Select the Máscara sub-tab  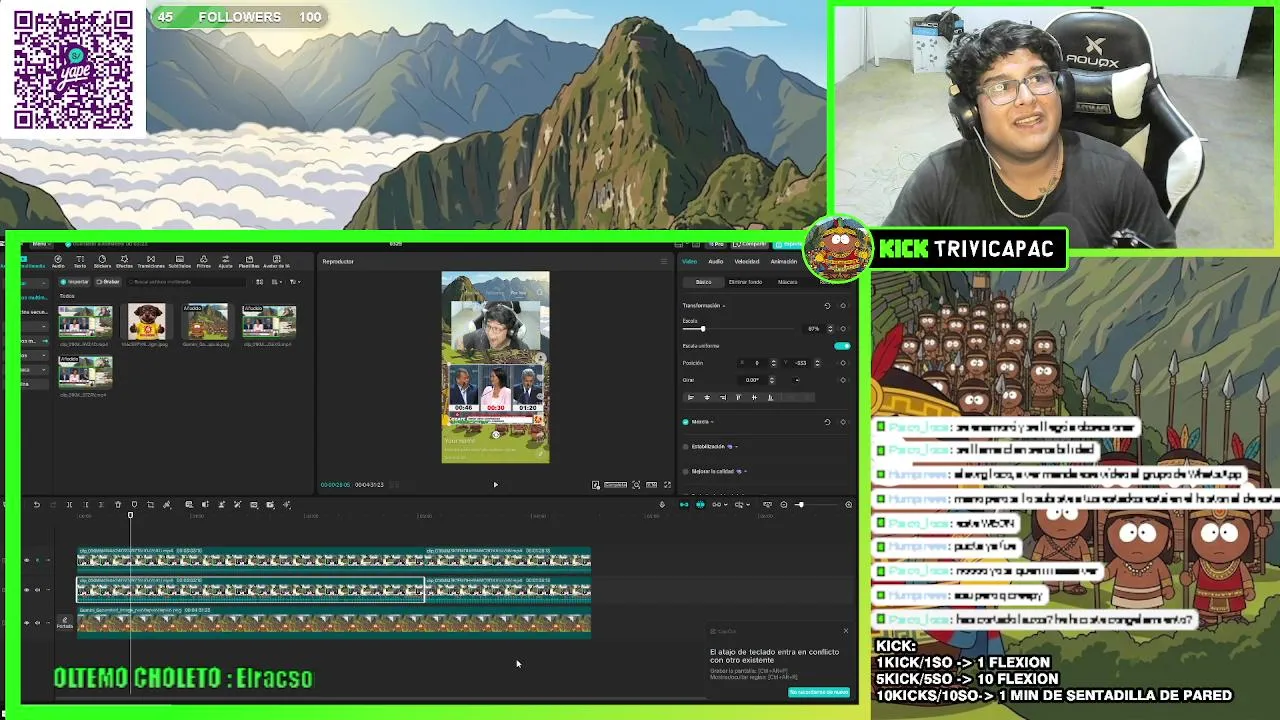[788, 282]
